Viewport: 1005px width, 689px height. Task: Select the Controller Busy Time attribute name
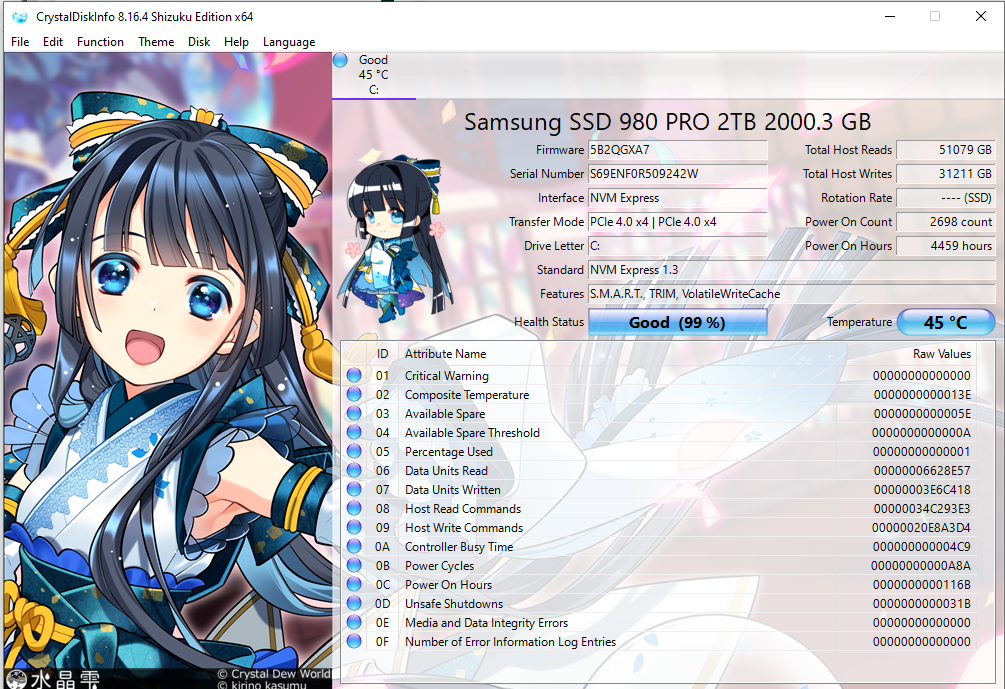coord(459,547)
